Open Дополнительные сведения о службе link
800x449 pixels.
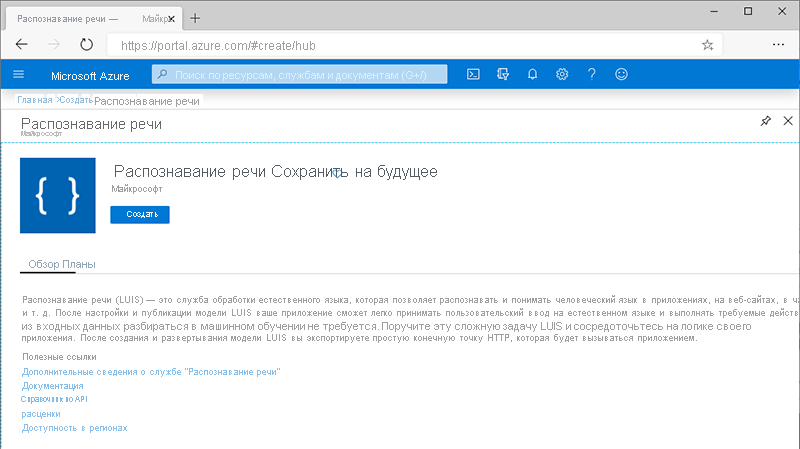pyautogui.click(x=151, y=372)
